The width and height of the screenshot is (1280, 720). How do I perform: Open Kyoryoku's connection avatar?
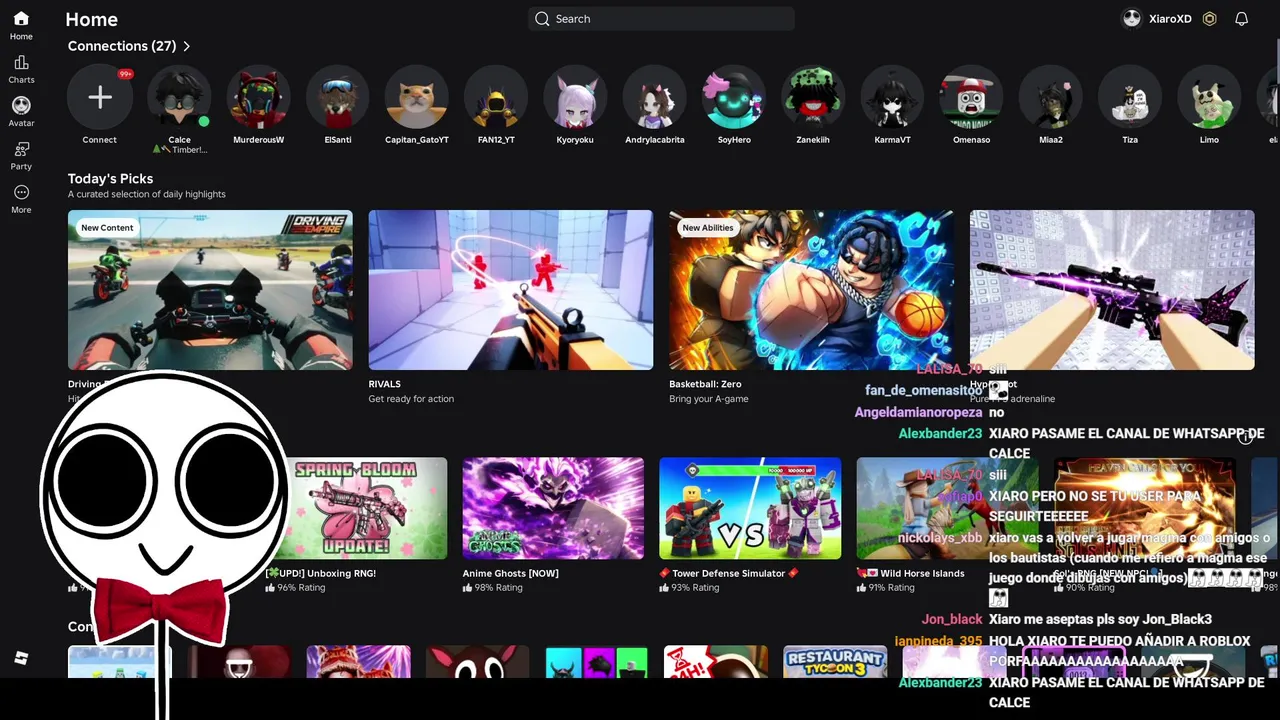point(575,97)
